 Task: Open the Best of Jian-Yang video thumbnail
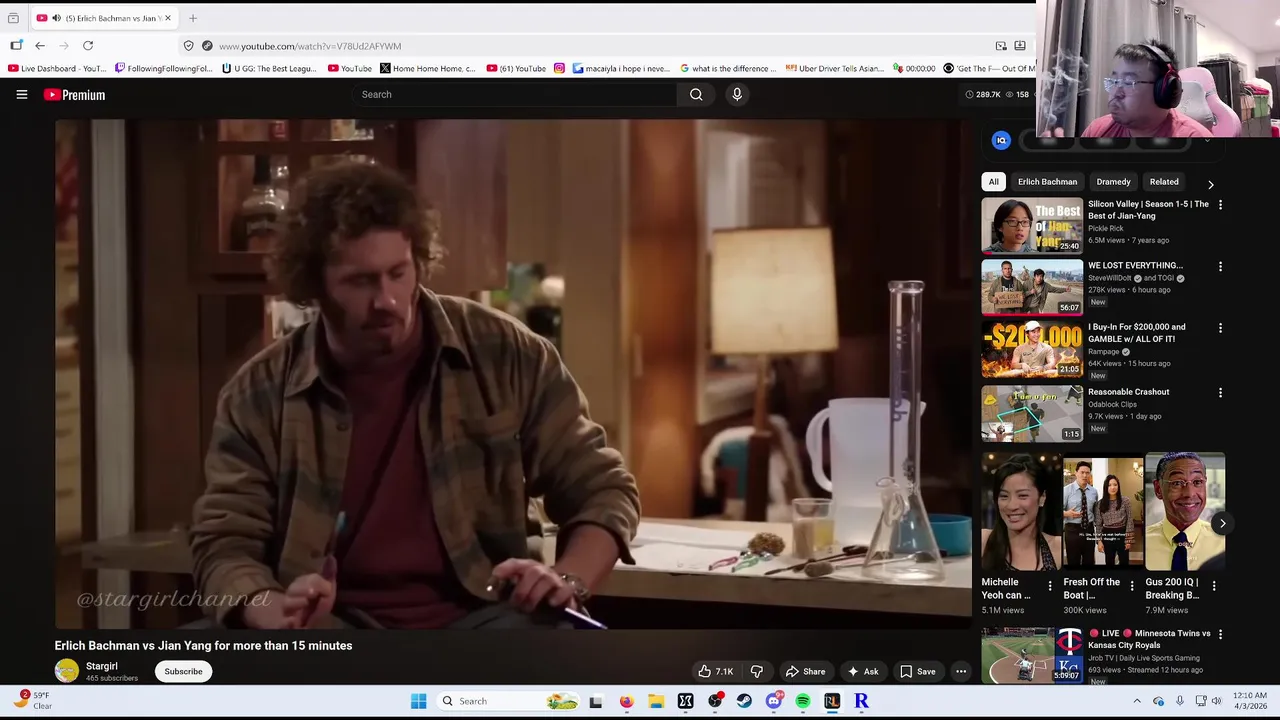(1032, 225)
